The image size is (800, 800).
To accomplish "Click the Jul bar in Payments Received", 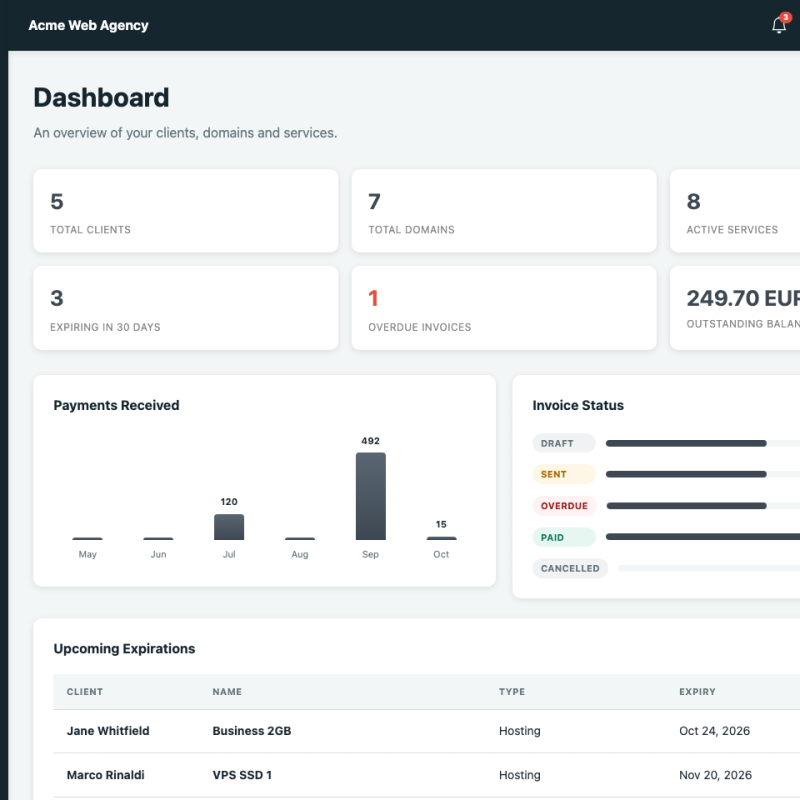I will tap(229, 527).
